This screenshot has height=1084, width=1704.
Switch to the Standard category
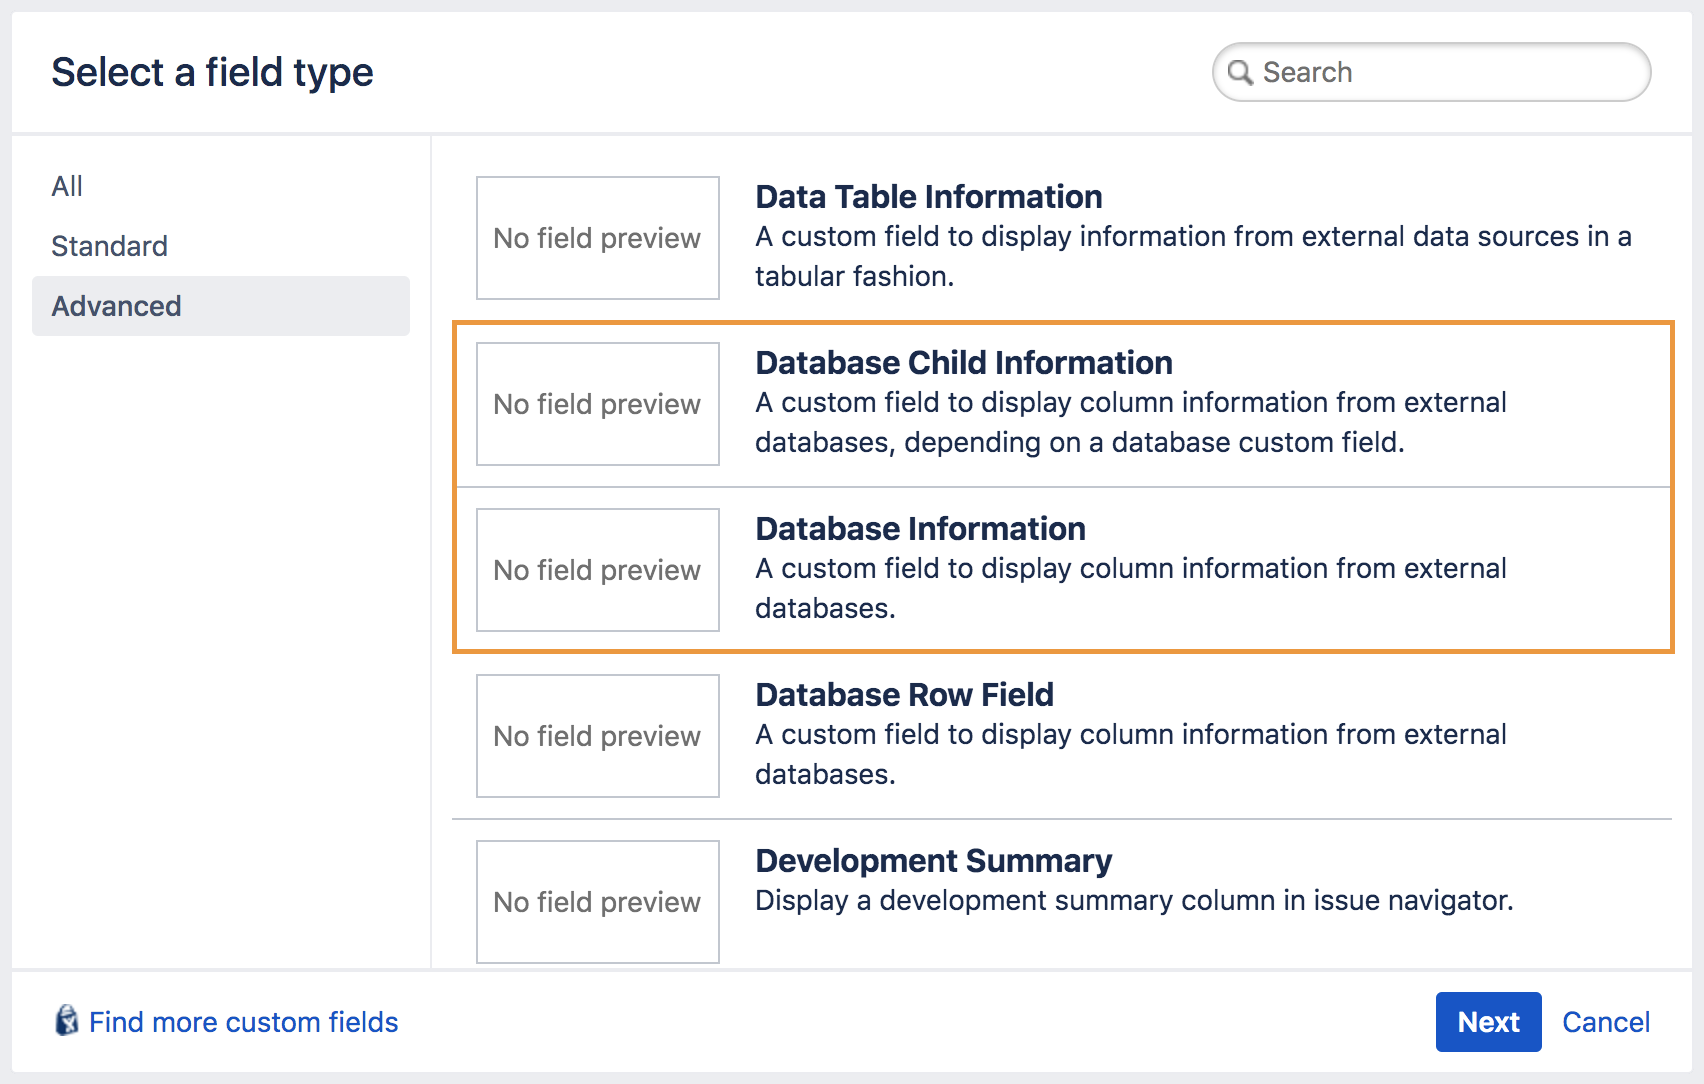tap(108, 245)
